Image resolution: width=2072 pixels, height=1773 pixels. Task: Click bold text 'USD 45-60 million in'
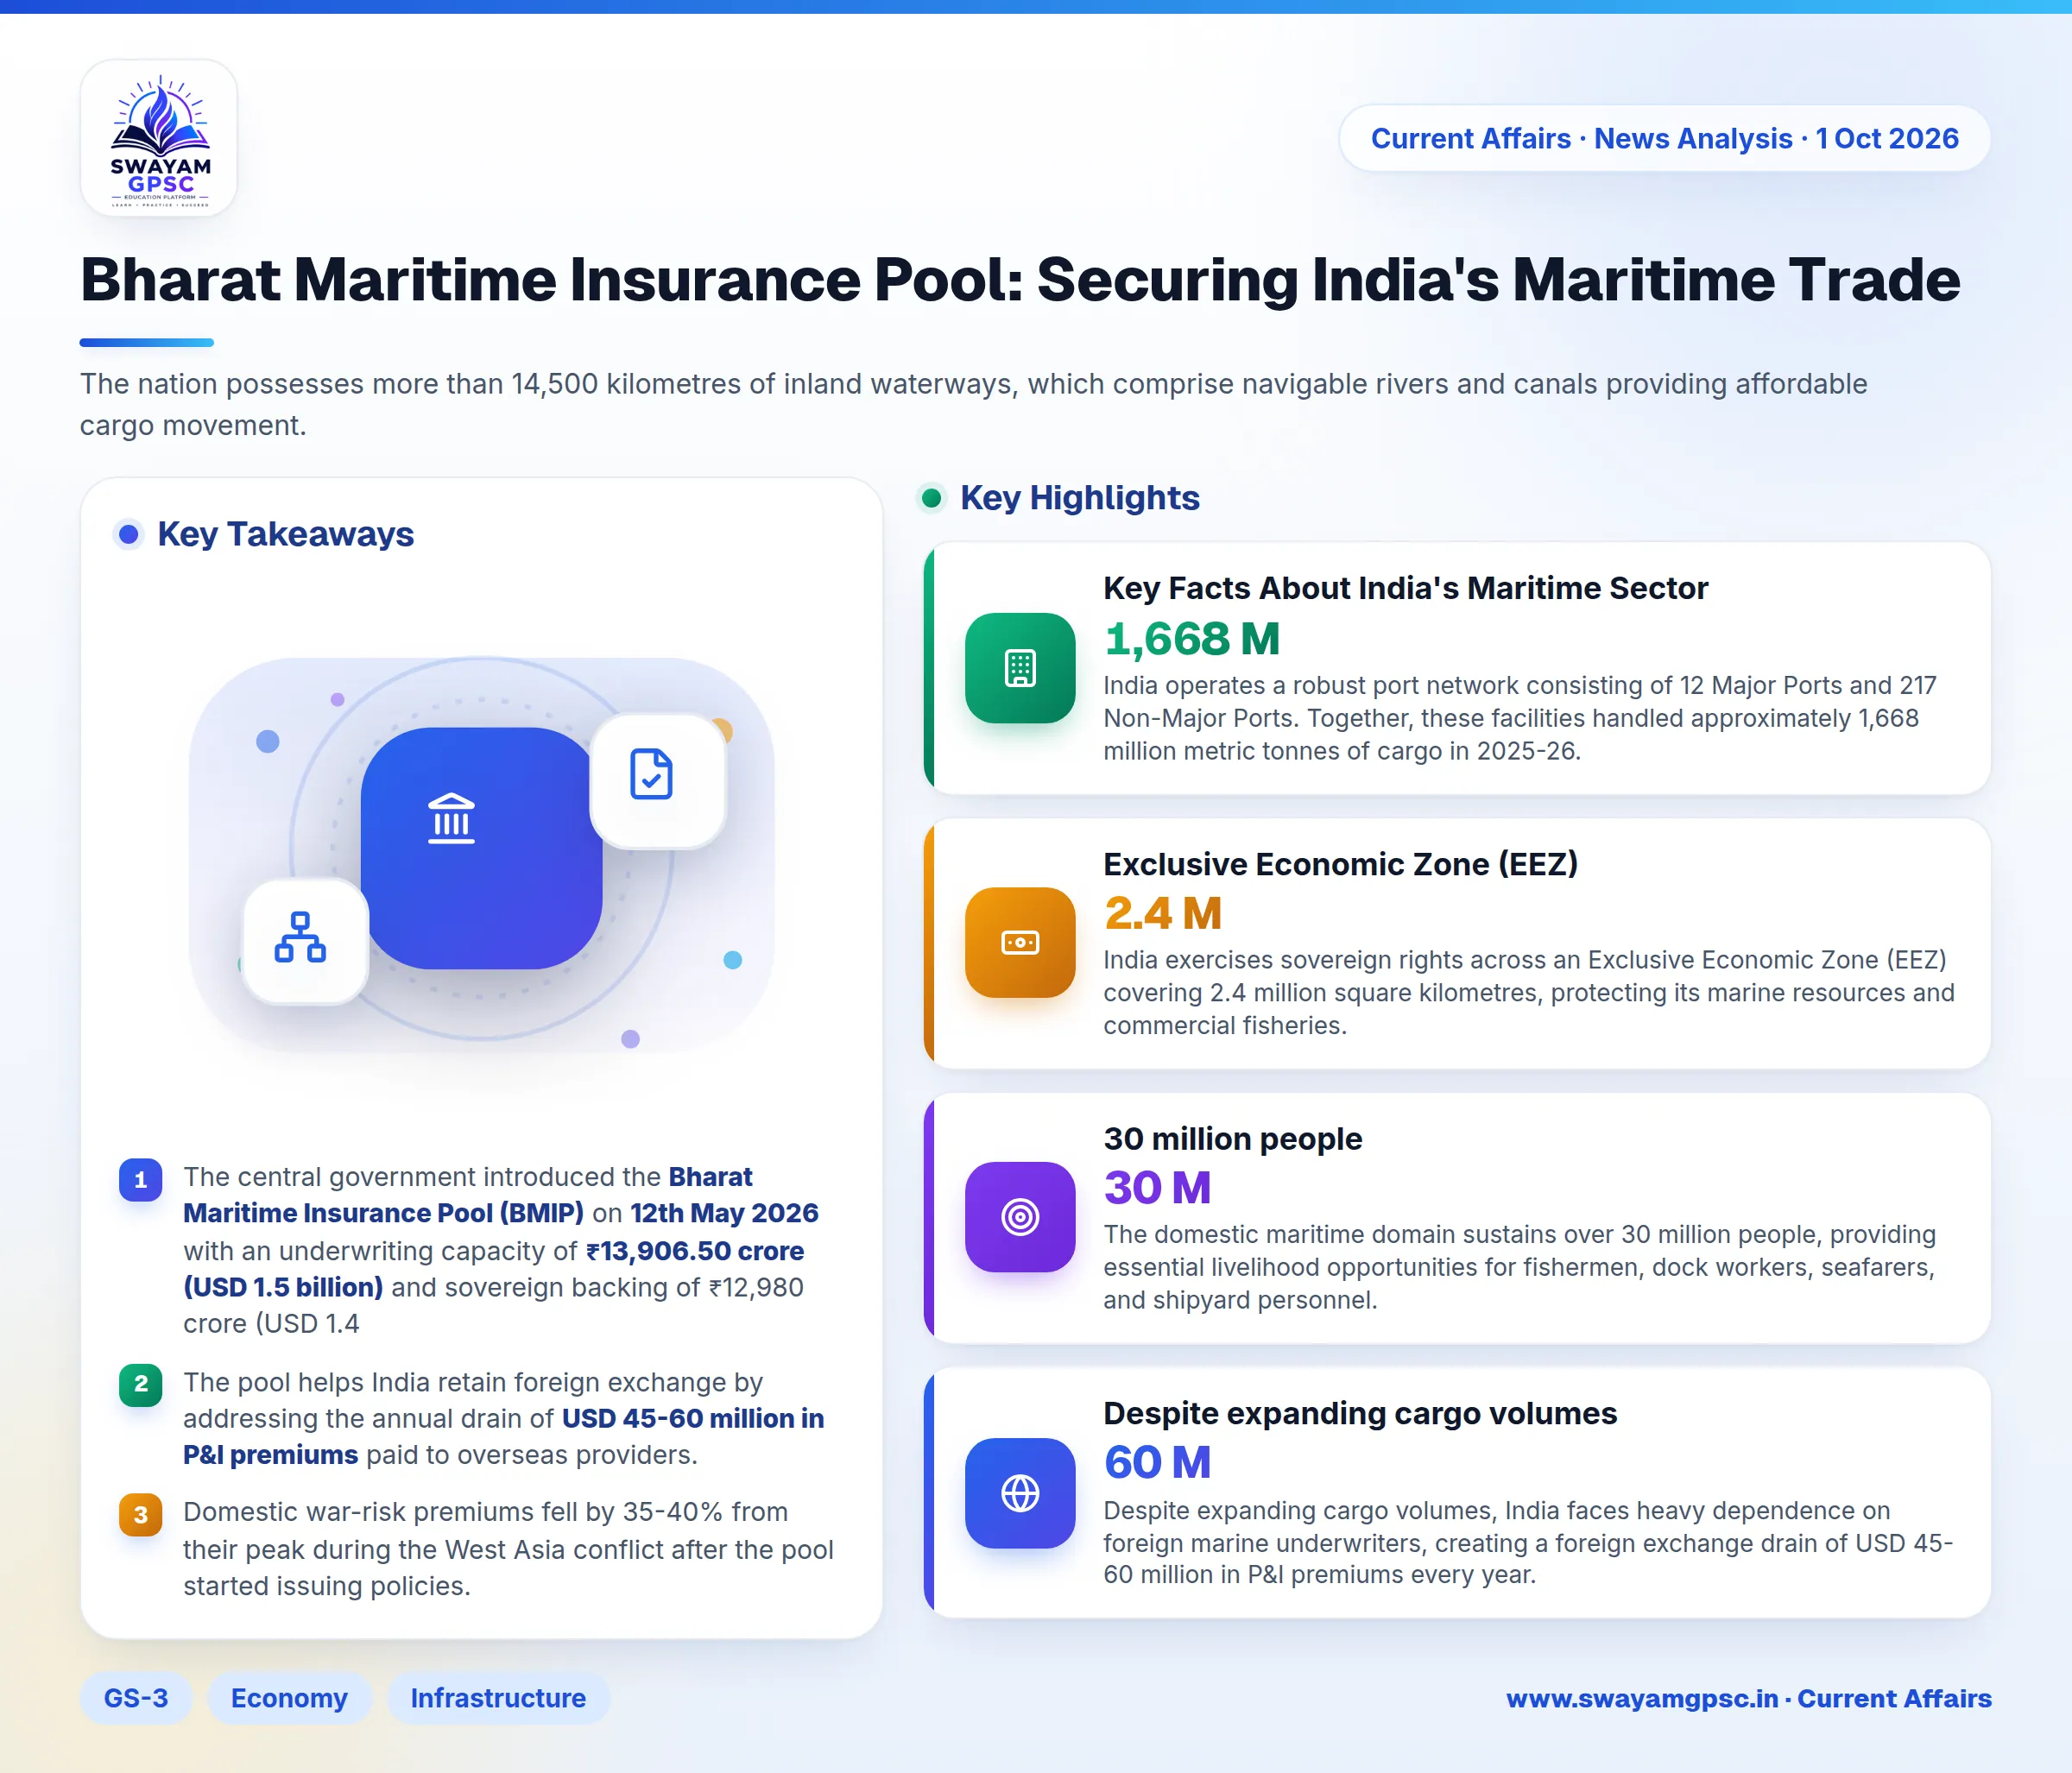[x=693, y=1419]
